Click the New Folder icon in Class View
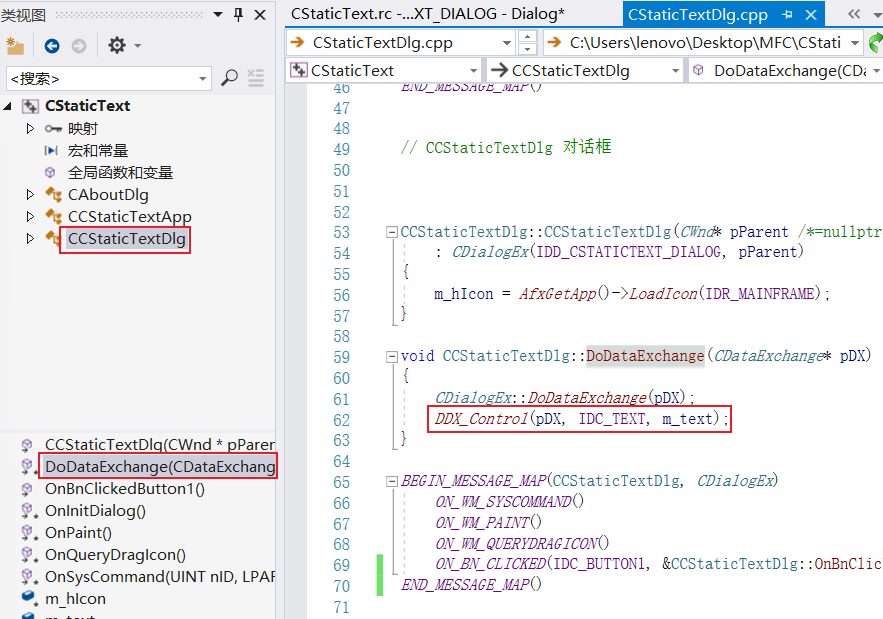Image resolution: width=883 pixels, height=619 pixels. click(15, 46)
